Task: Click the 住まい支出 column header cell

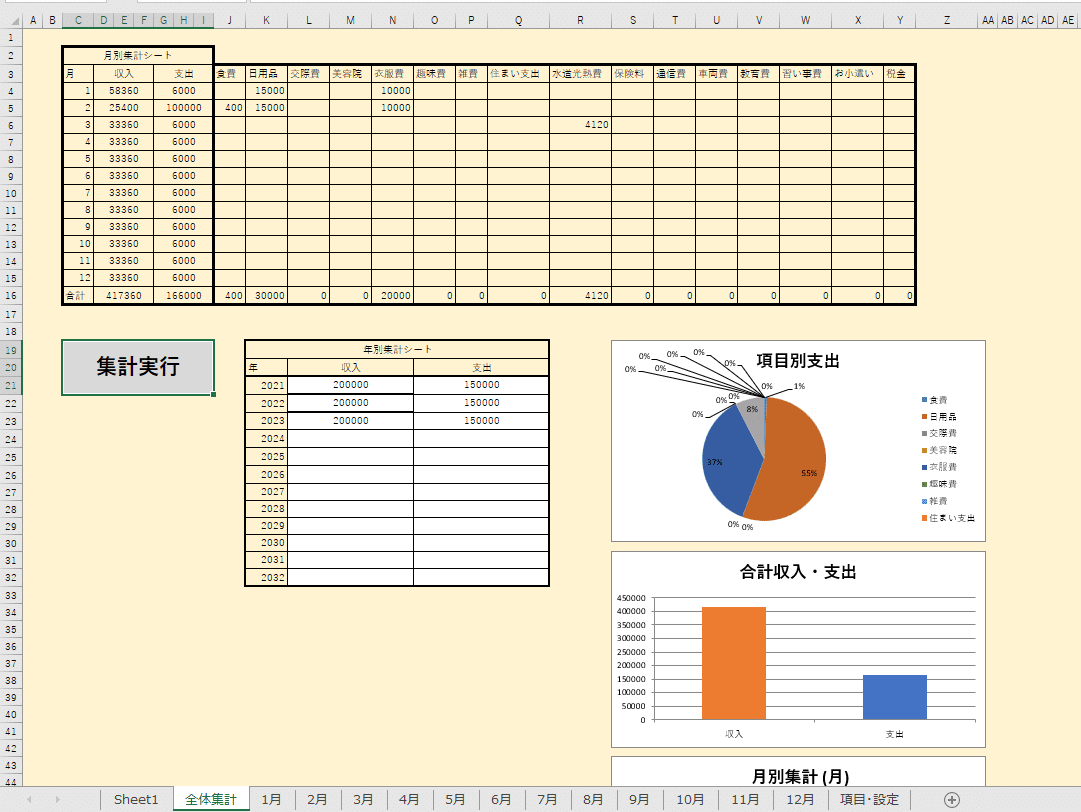Action: pyautogui.click(x=518, y=74)
